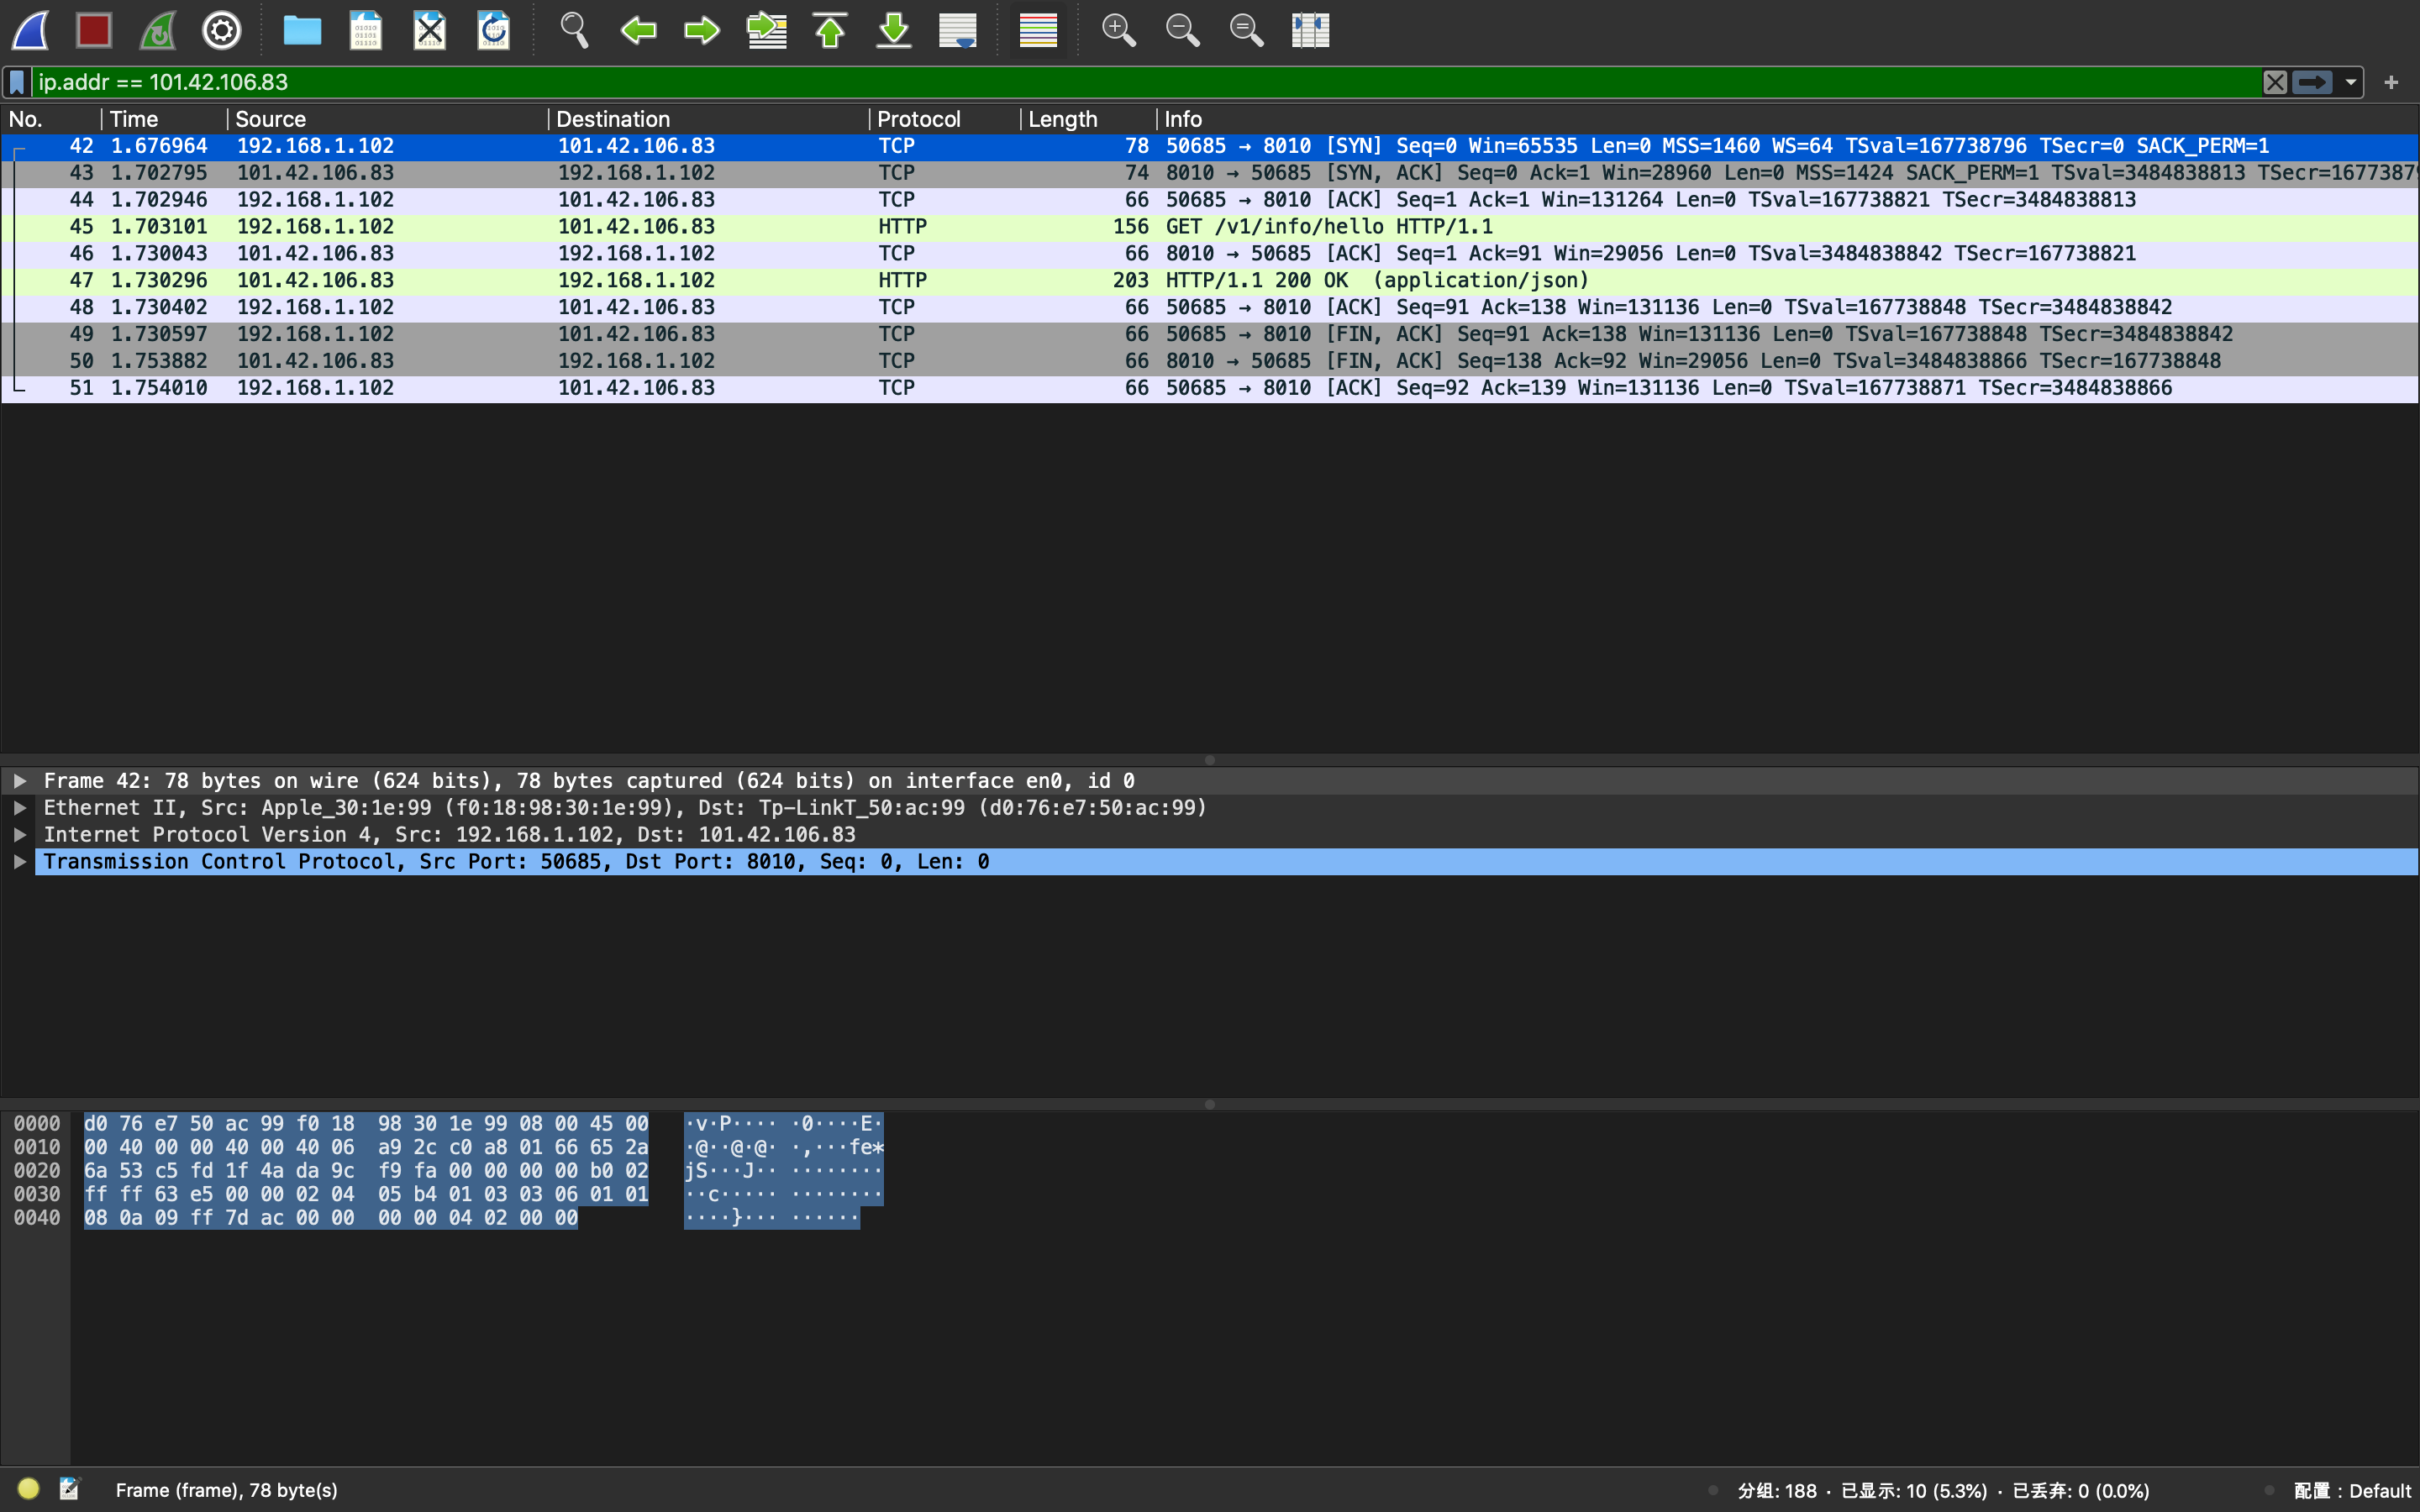Sort packets by No. column header
This screenshot has width=2420, height=1512.
(x=51, y=119)
